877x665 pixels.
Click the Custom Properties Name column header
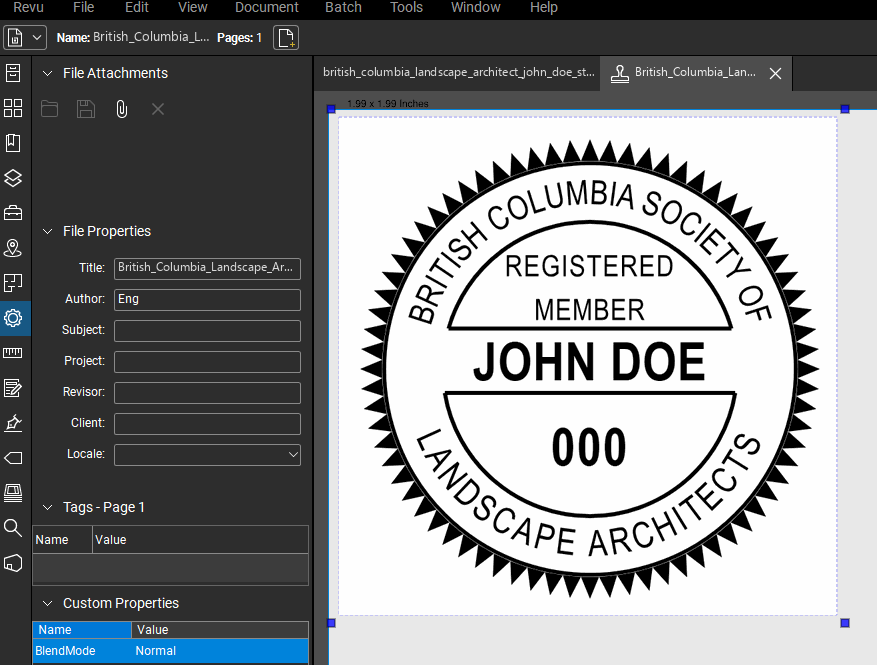point(82,630)
